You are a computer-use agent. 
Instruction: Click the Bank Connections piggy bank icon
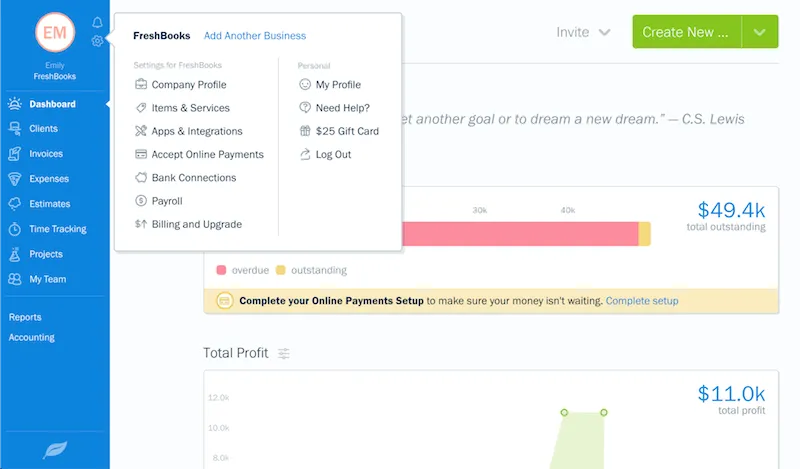pos(142,178)
